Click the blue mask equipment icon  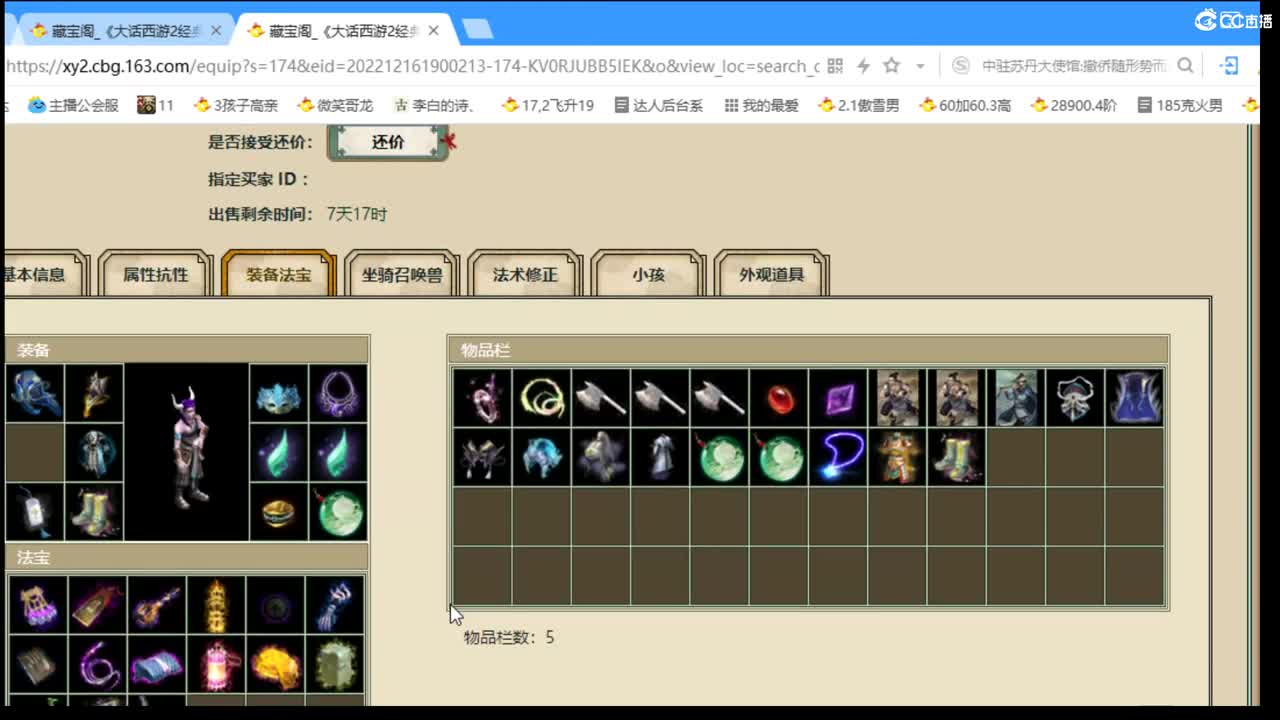278,393
